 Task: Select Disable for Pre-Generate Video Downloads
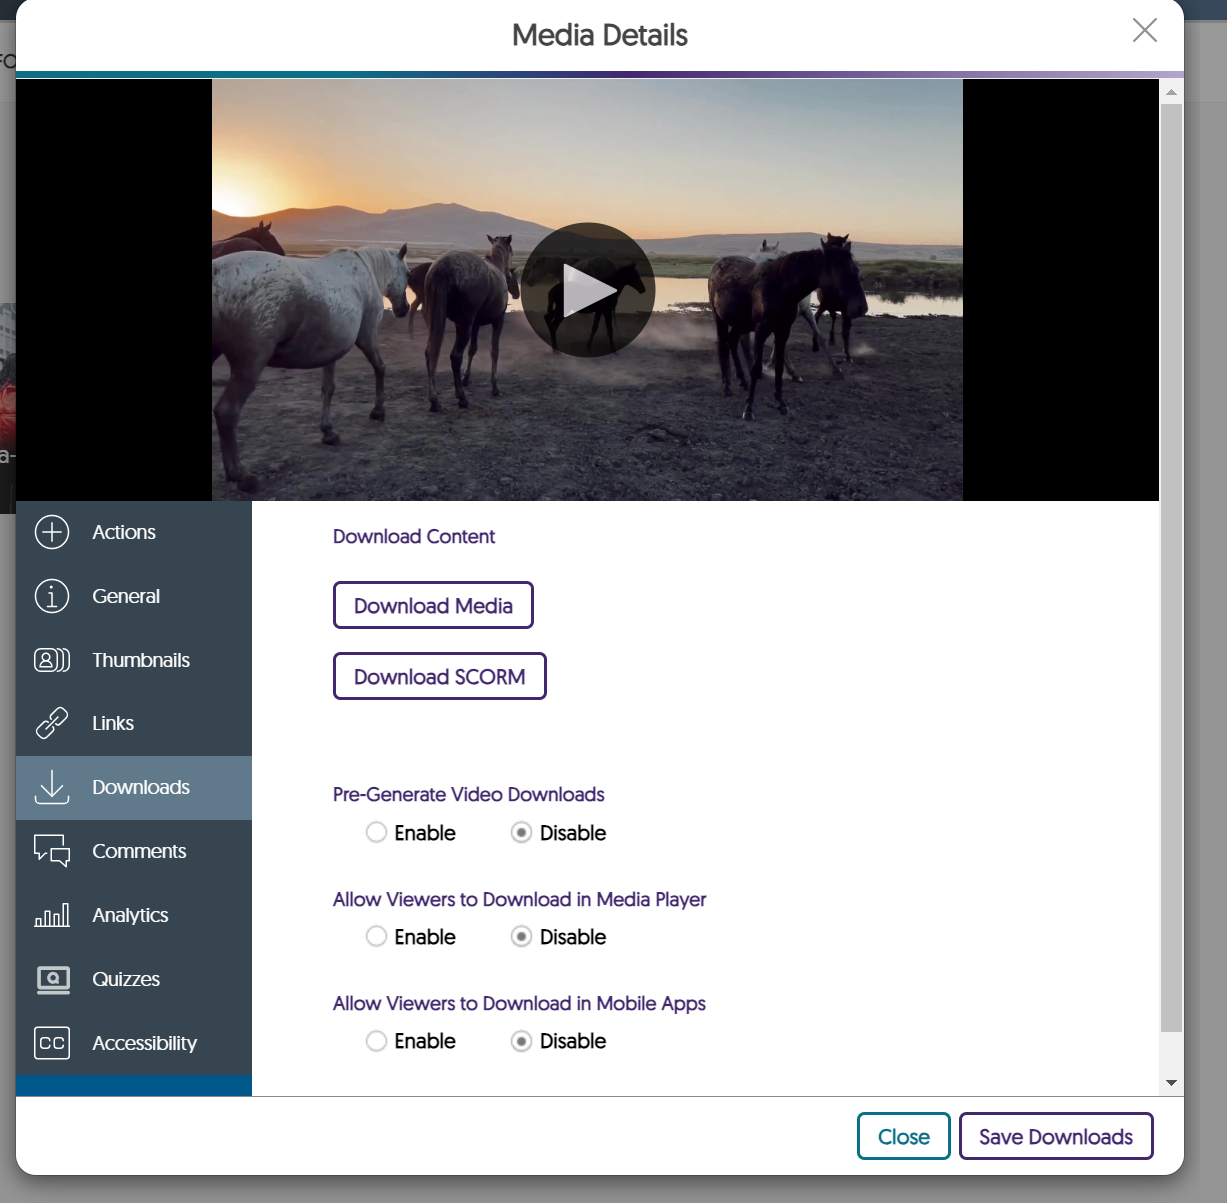coord(521,832)
